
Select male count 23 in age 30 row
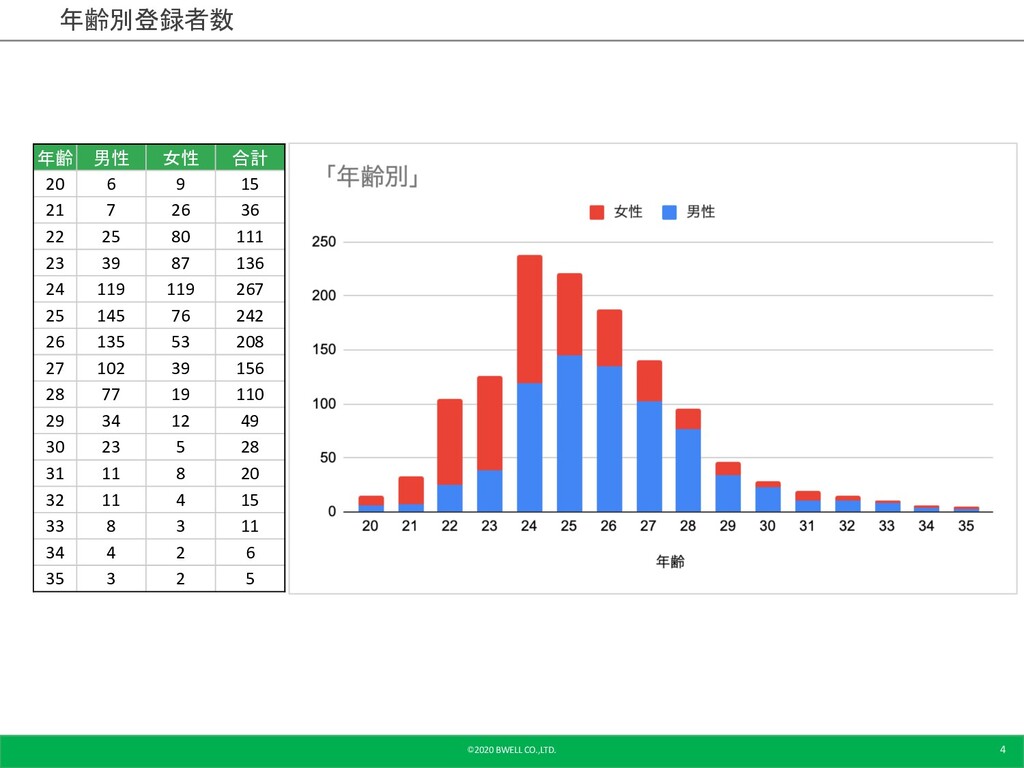pos(111,447)
